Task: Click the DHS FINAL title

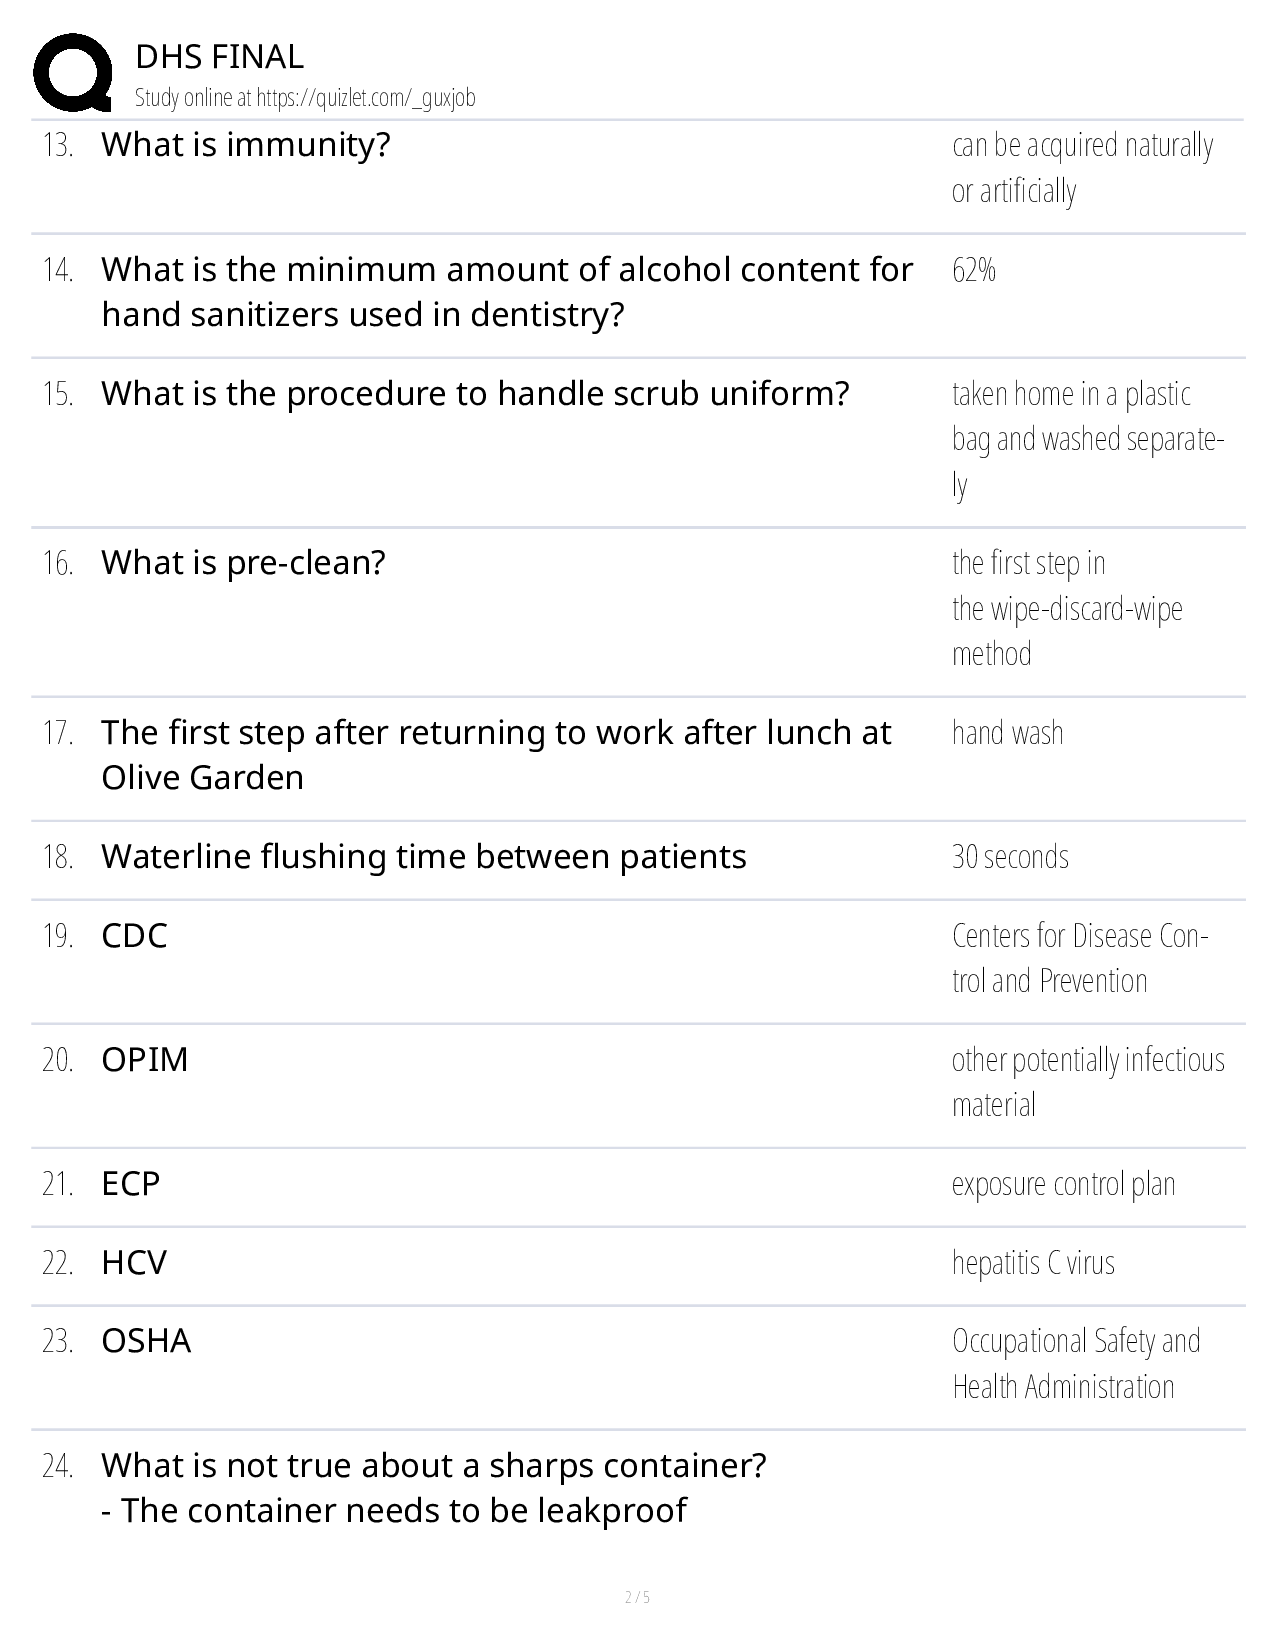Action: [219, 57]
